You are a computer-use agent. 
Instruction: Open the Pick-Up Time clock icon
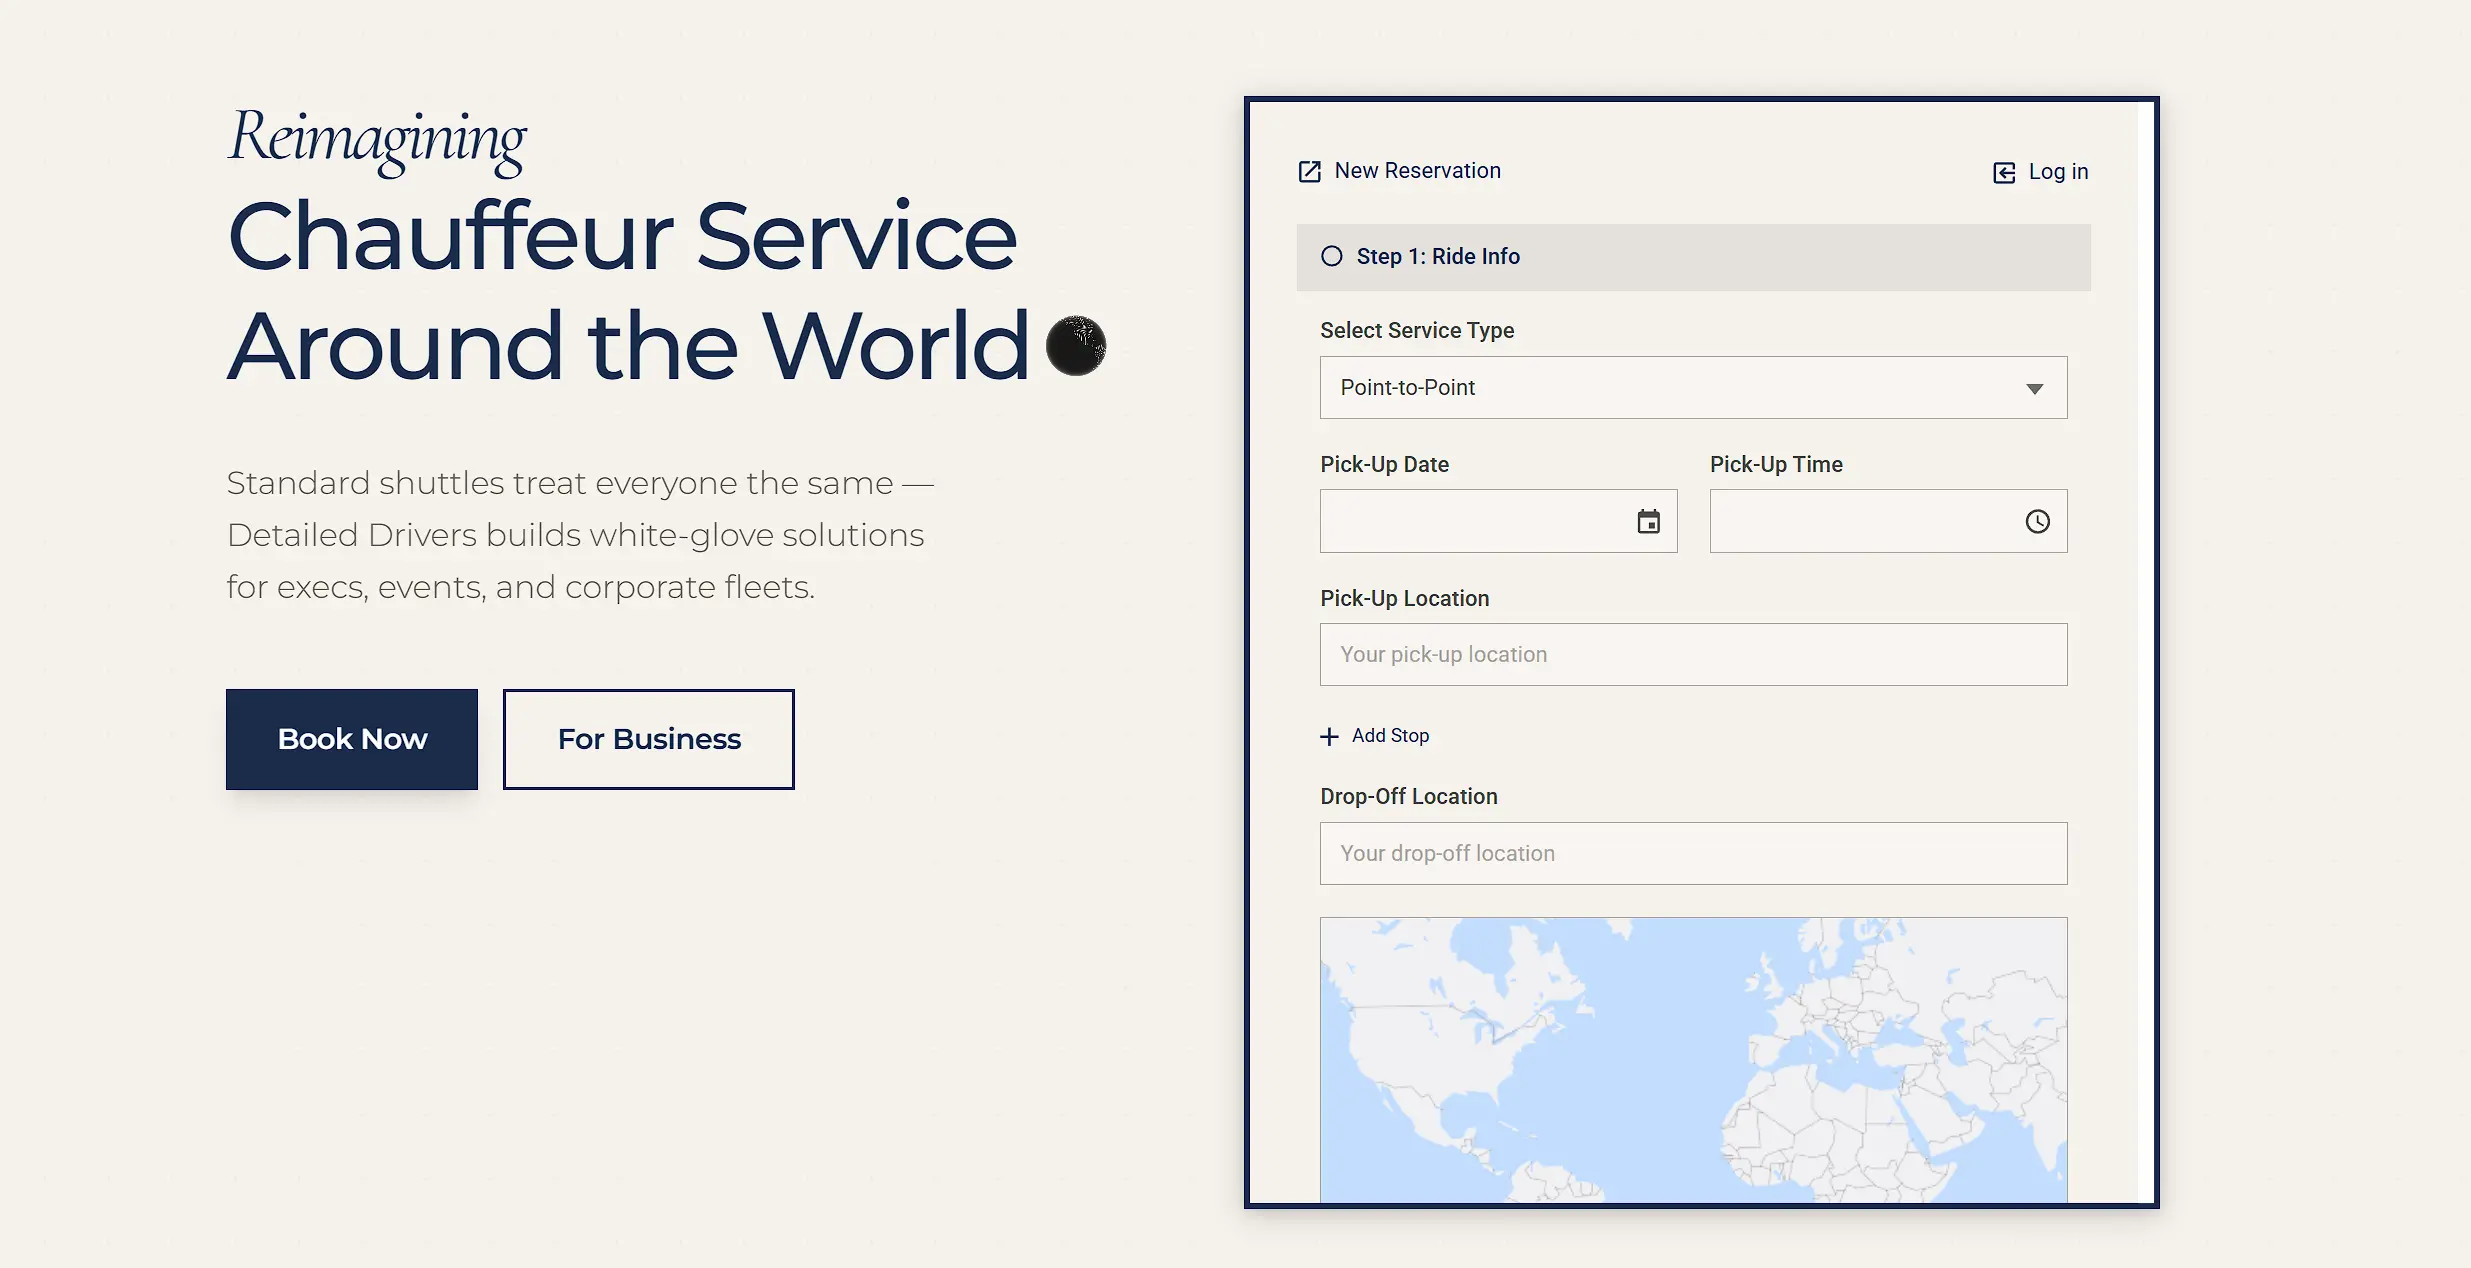pos(2037,521)
